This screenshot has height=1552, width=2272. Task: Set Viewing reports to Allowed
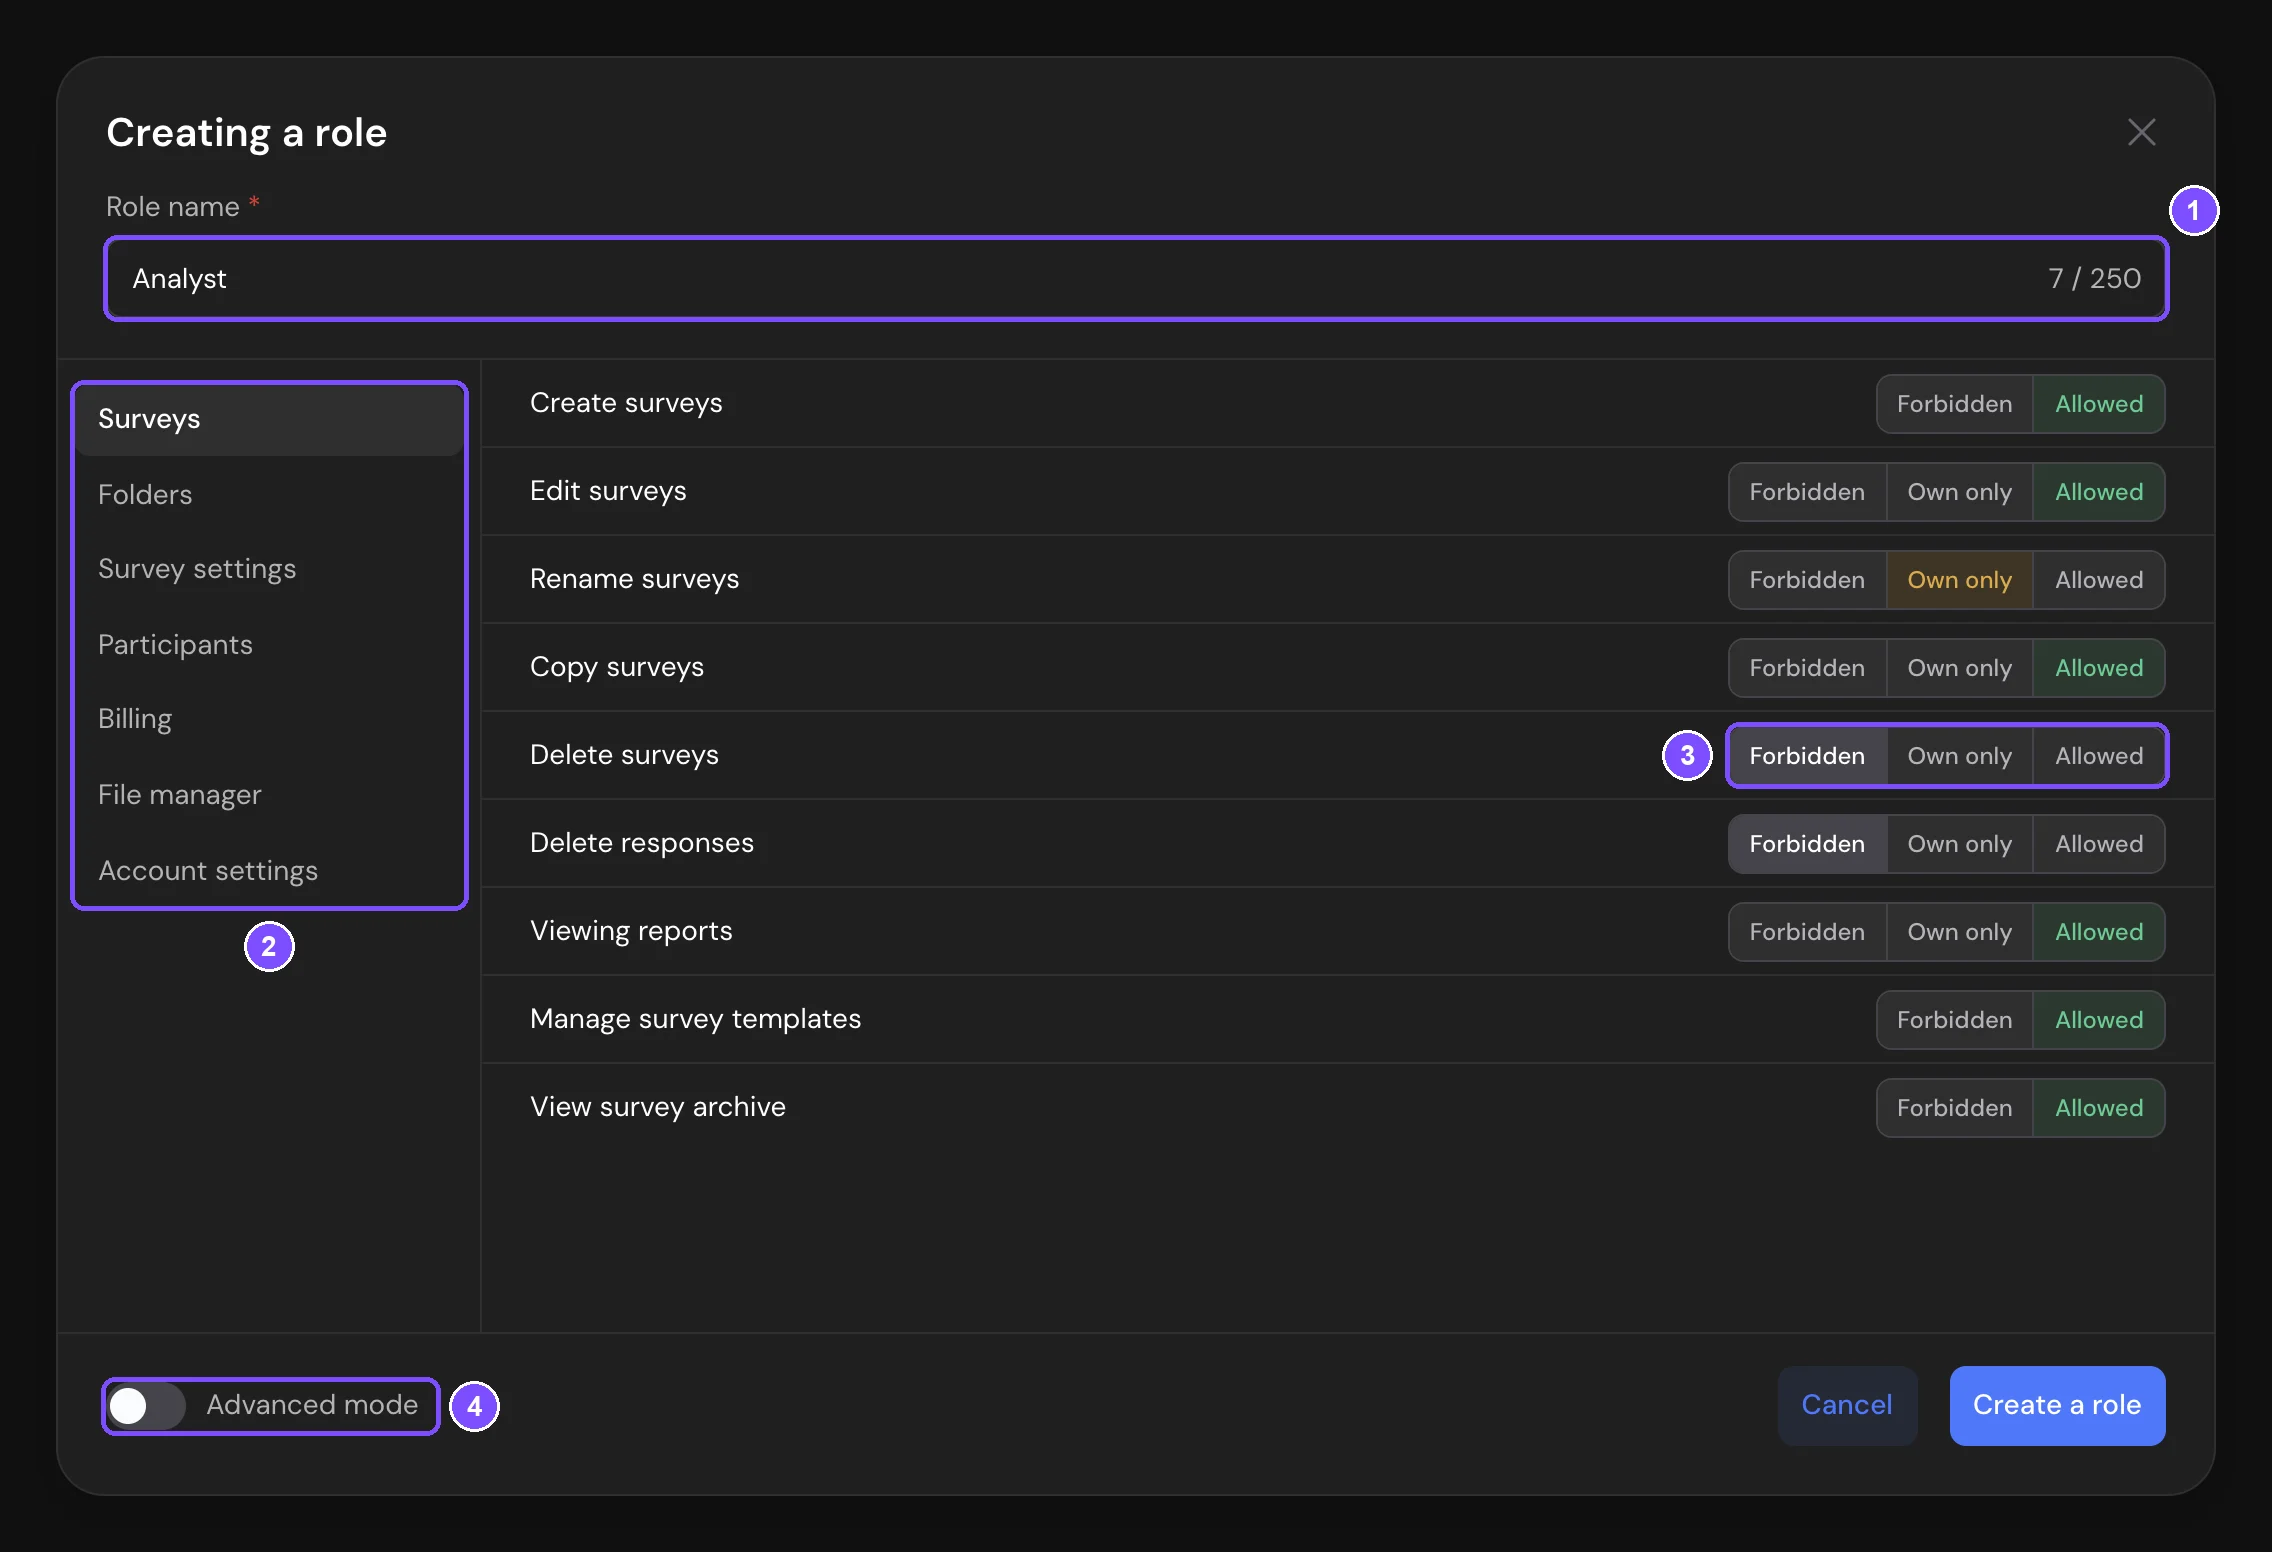click(x=2099, y=932)
